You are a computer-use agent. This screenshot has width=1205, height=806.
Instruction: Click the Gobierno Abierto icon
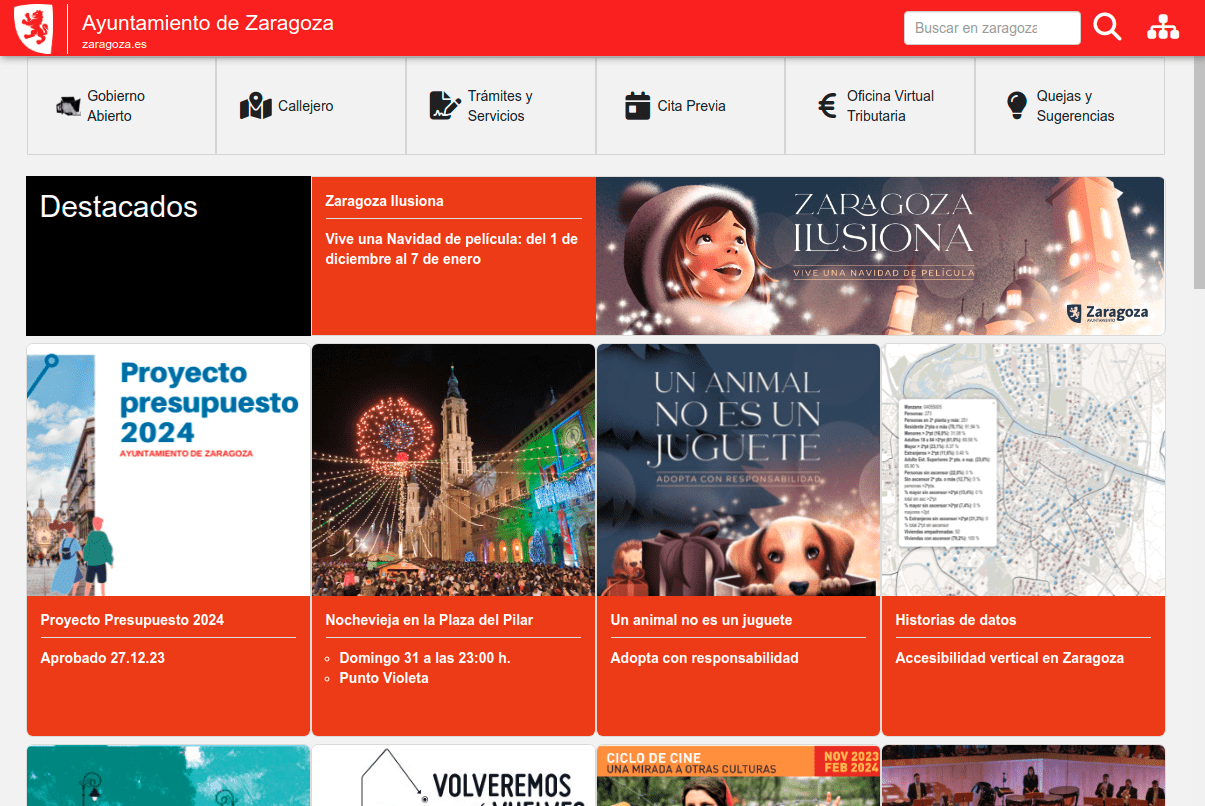[68, 106]
